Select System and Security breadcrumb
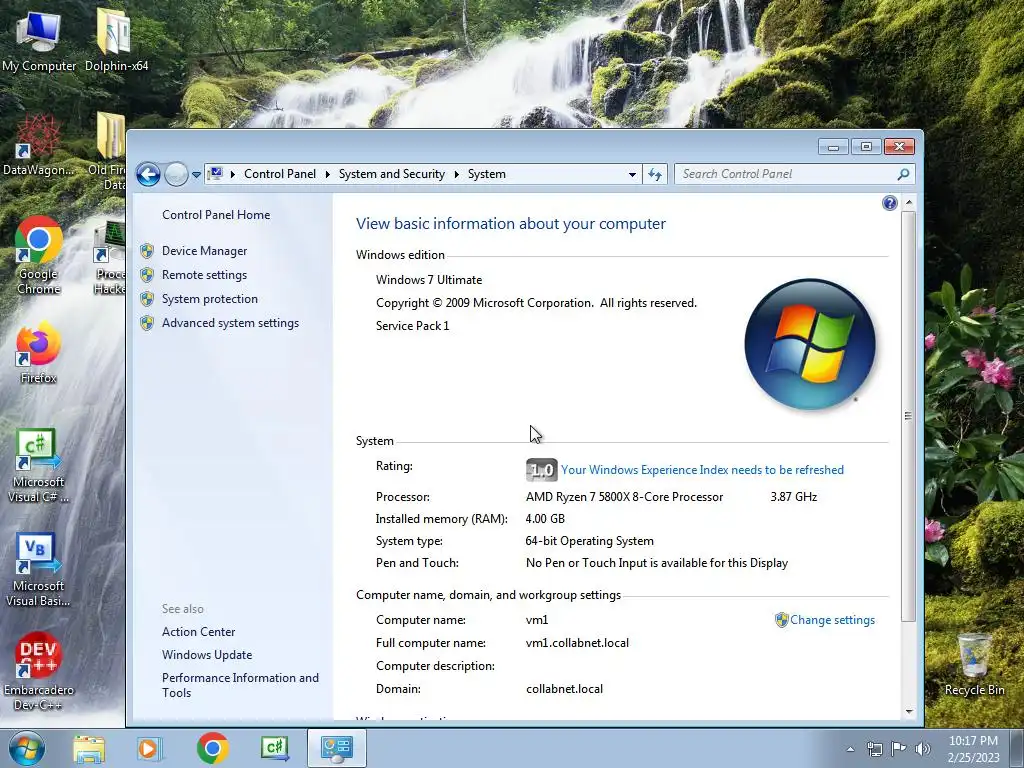This screenshot has width=1024, height=768. point(391,174)
